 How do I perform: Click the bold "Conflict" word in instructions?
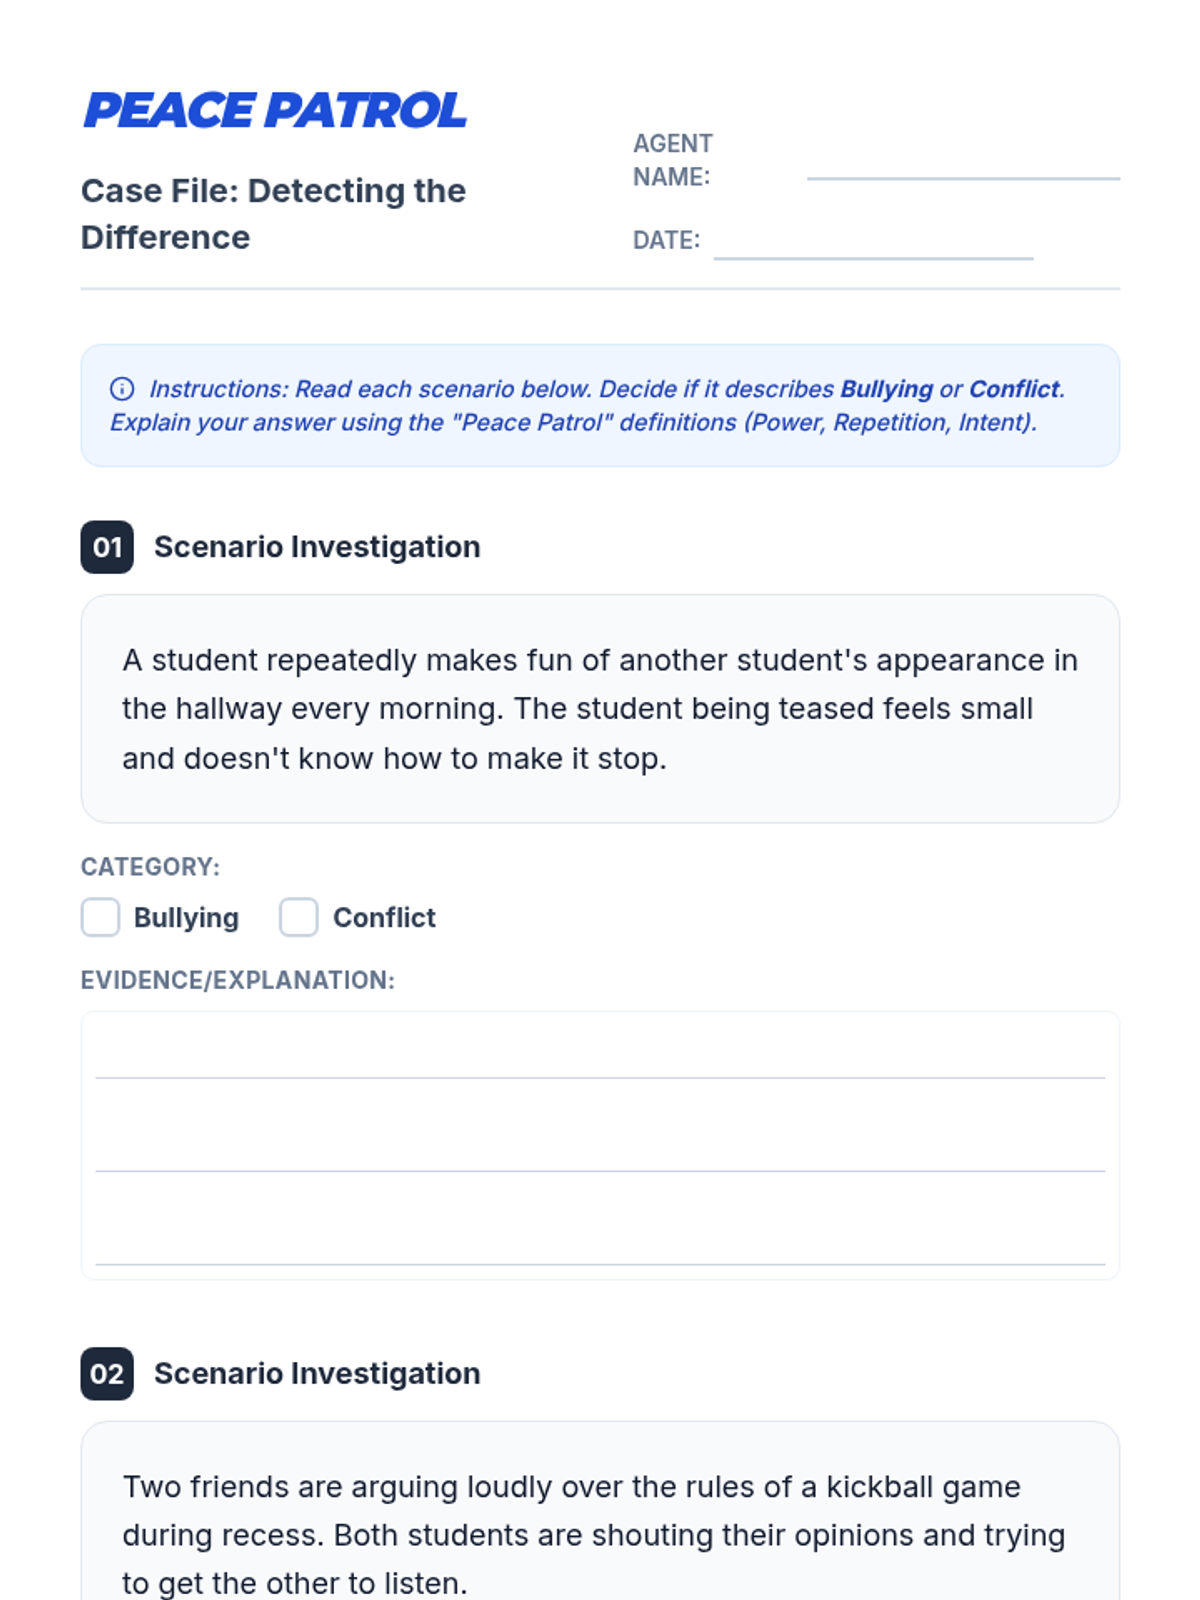click(1013, 389)
